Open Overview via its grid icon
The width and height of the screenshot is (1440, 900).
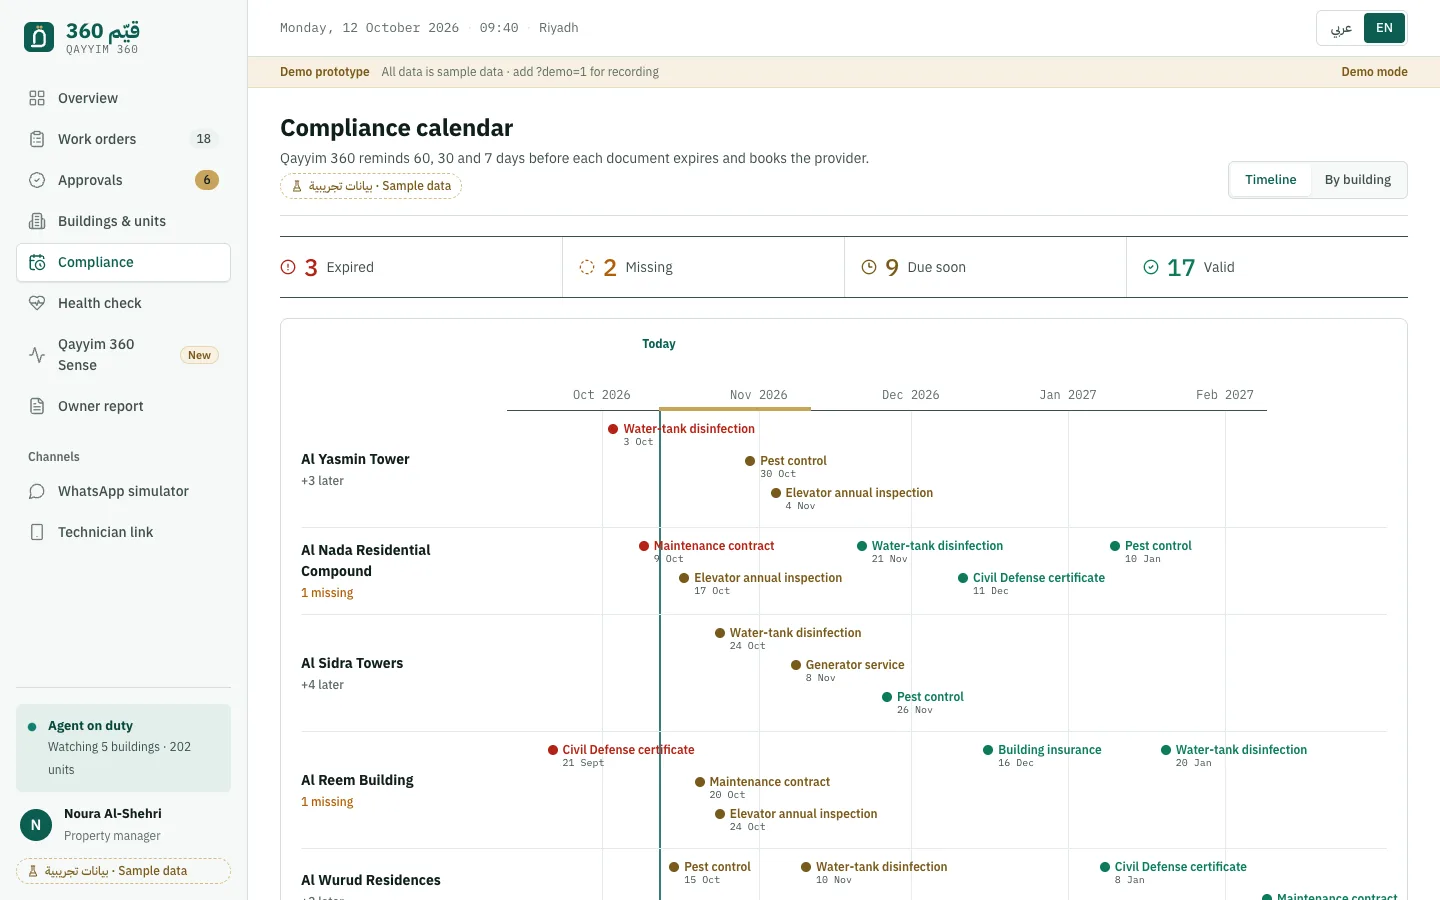pos(37,98)
